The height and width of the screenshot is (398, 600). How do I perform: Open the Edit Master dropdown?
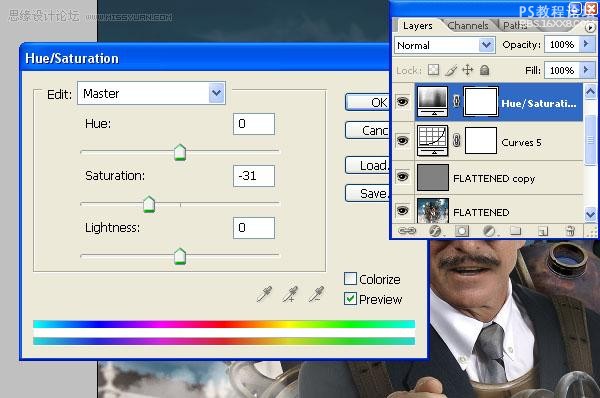tap(151, 93)
